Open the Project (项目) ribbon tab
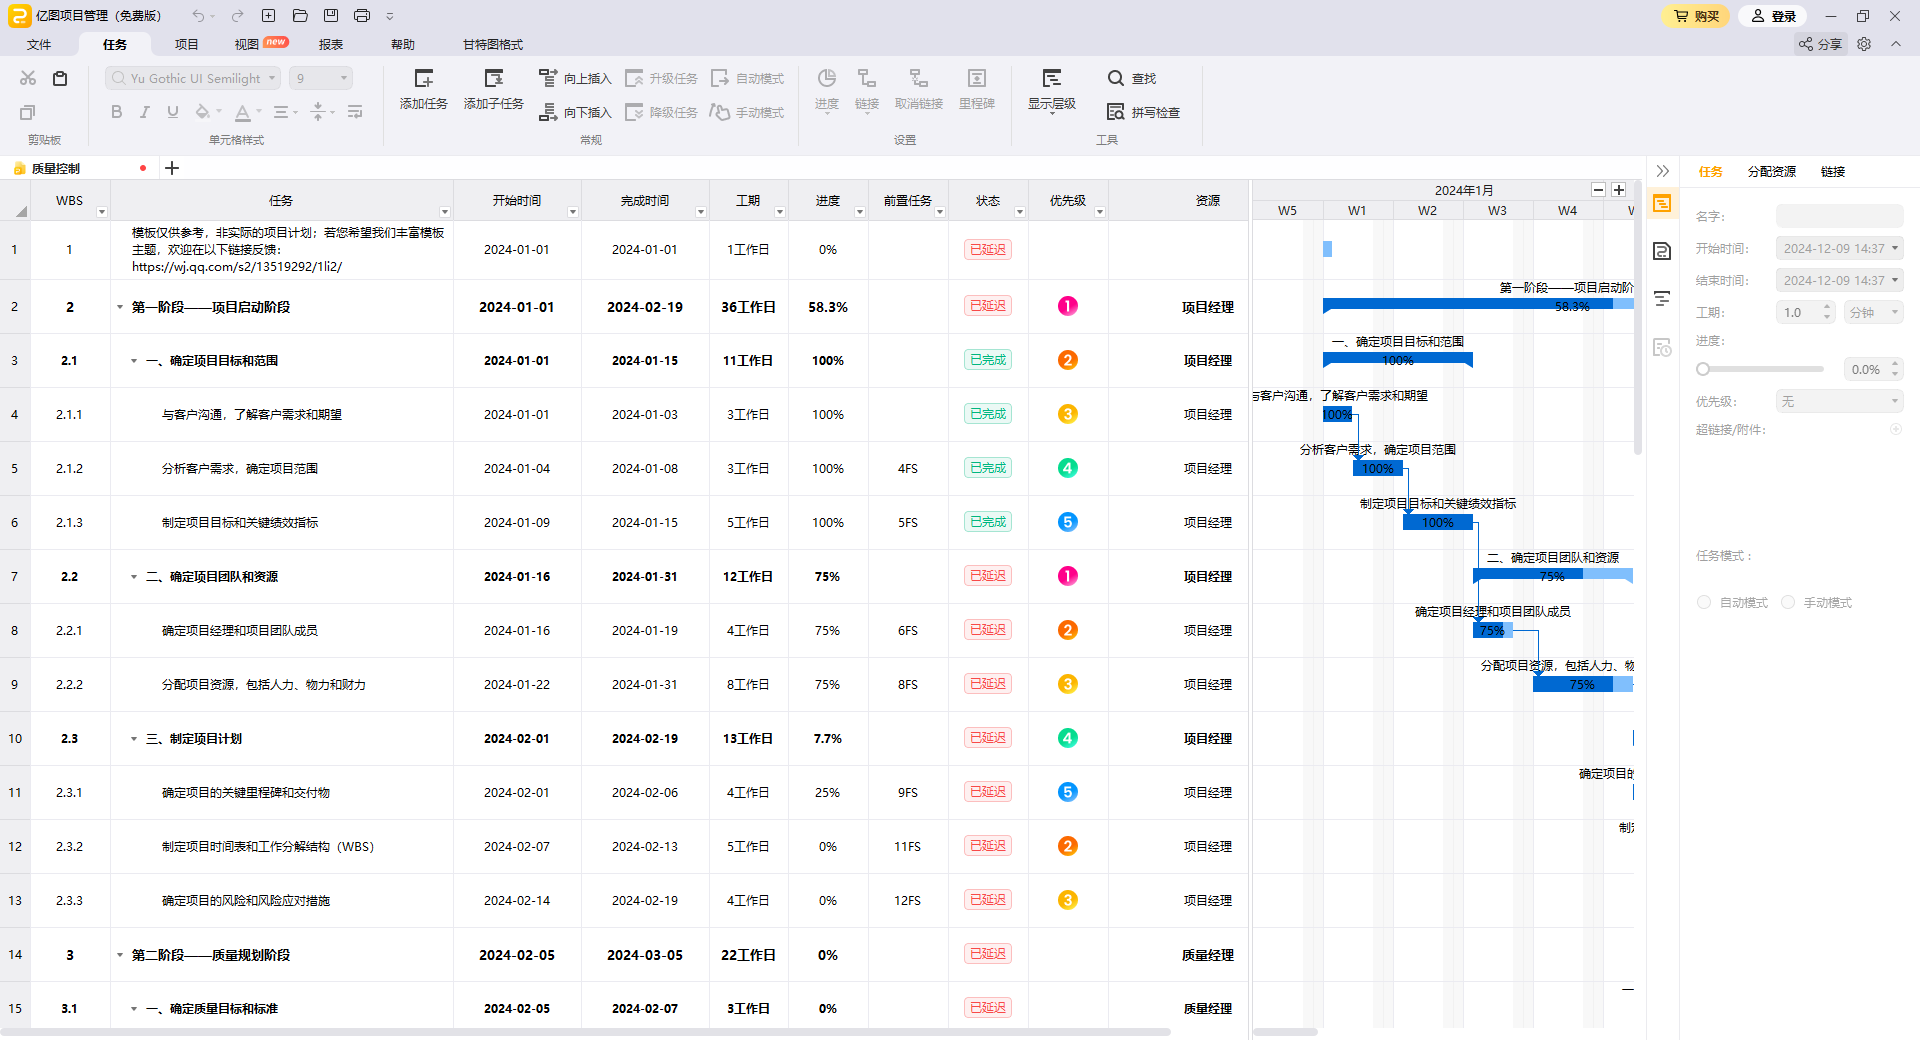 point(186,44)
